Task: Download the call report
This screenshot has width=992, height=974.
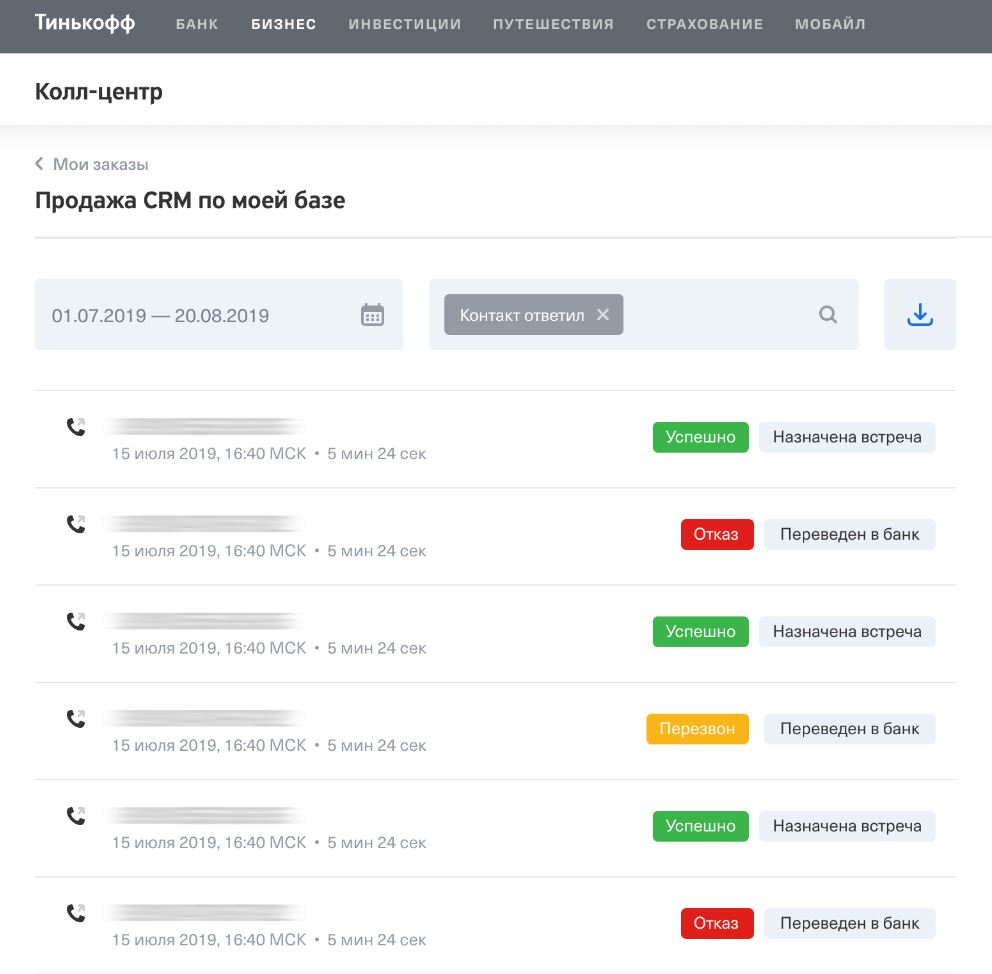Action: click(x=919, y=313)
